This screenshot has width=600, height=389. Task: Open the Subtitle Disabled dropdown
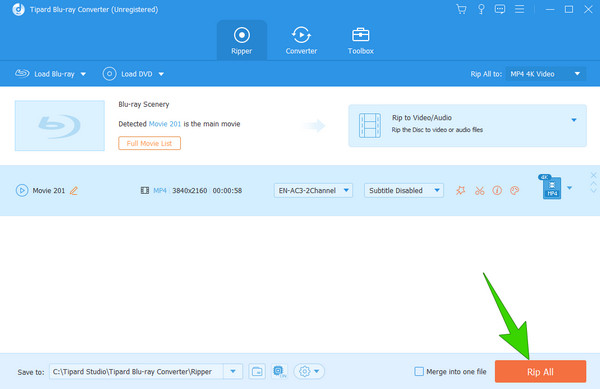click(404, 190)
